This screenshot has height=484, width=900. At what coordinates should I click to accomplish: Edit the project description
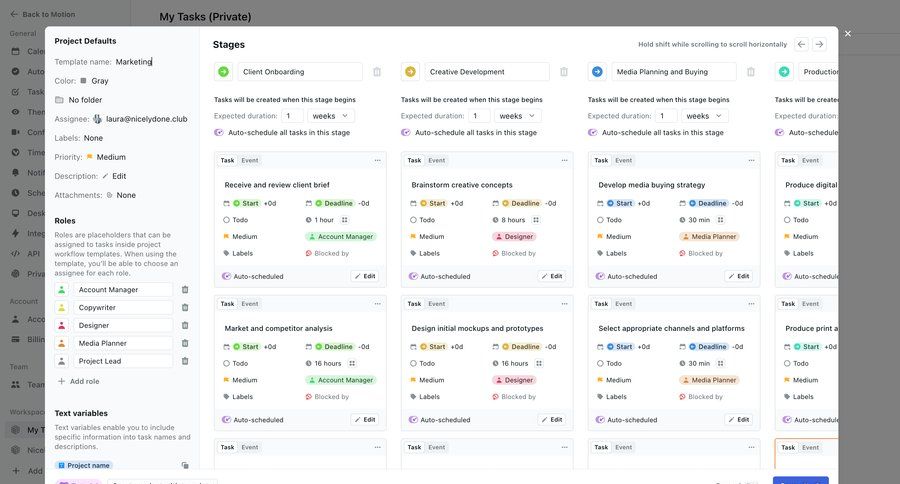114,176
